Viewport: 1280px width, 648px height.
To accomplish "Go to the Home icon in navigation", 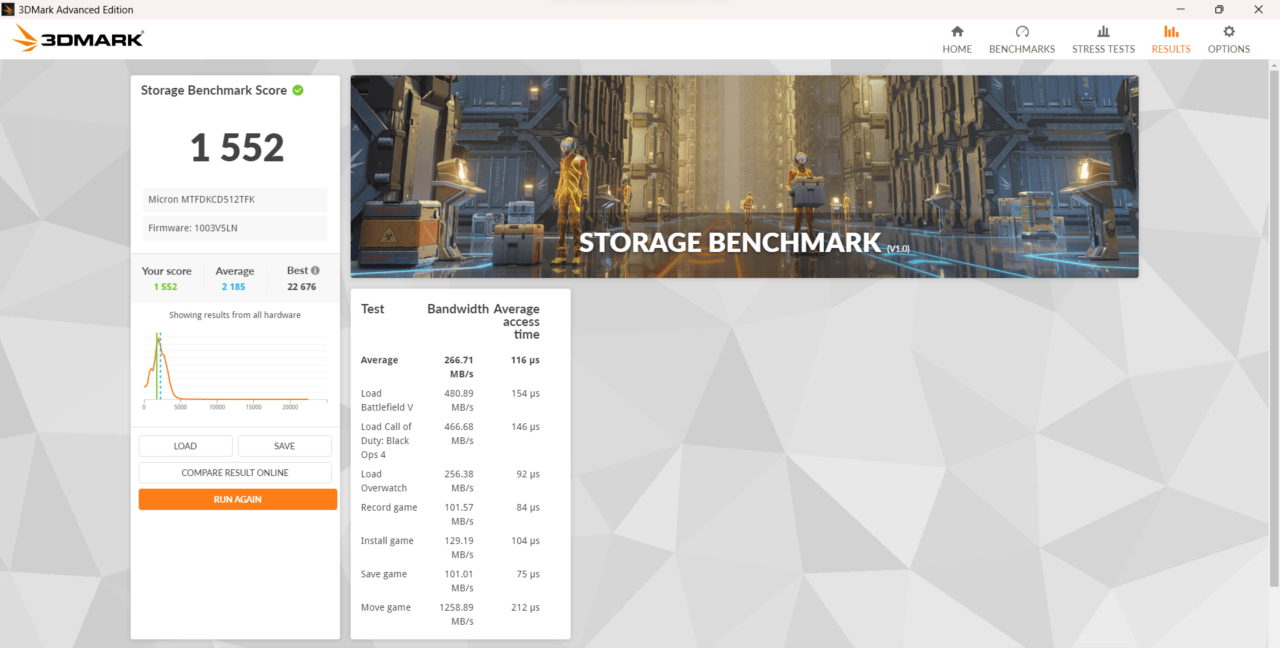I will pyautogui.click(x=957, y=32).
